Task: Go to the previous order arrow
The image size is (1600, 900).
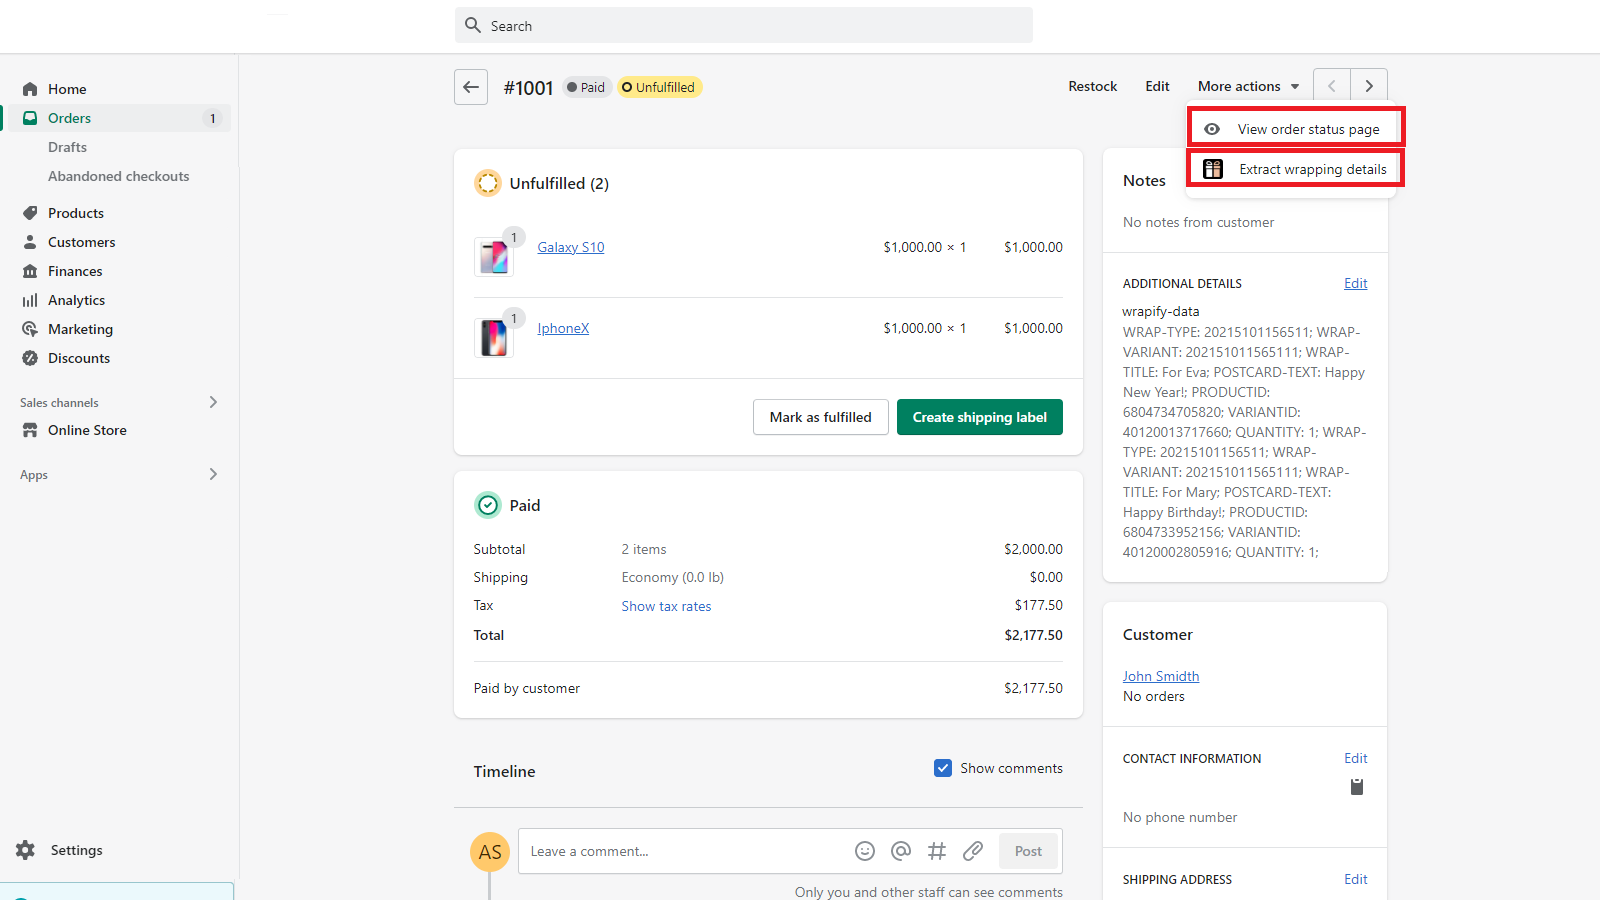Action: tap(1332, 87)
